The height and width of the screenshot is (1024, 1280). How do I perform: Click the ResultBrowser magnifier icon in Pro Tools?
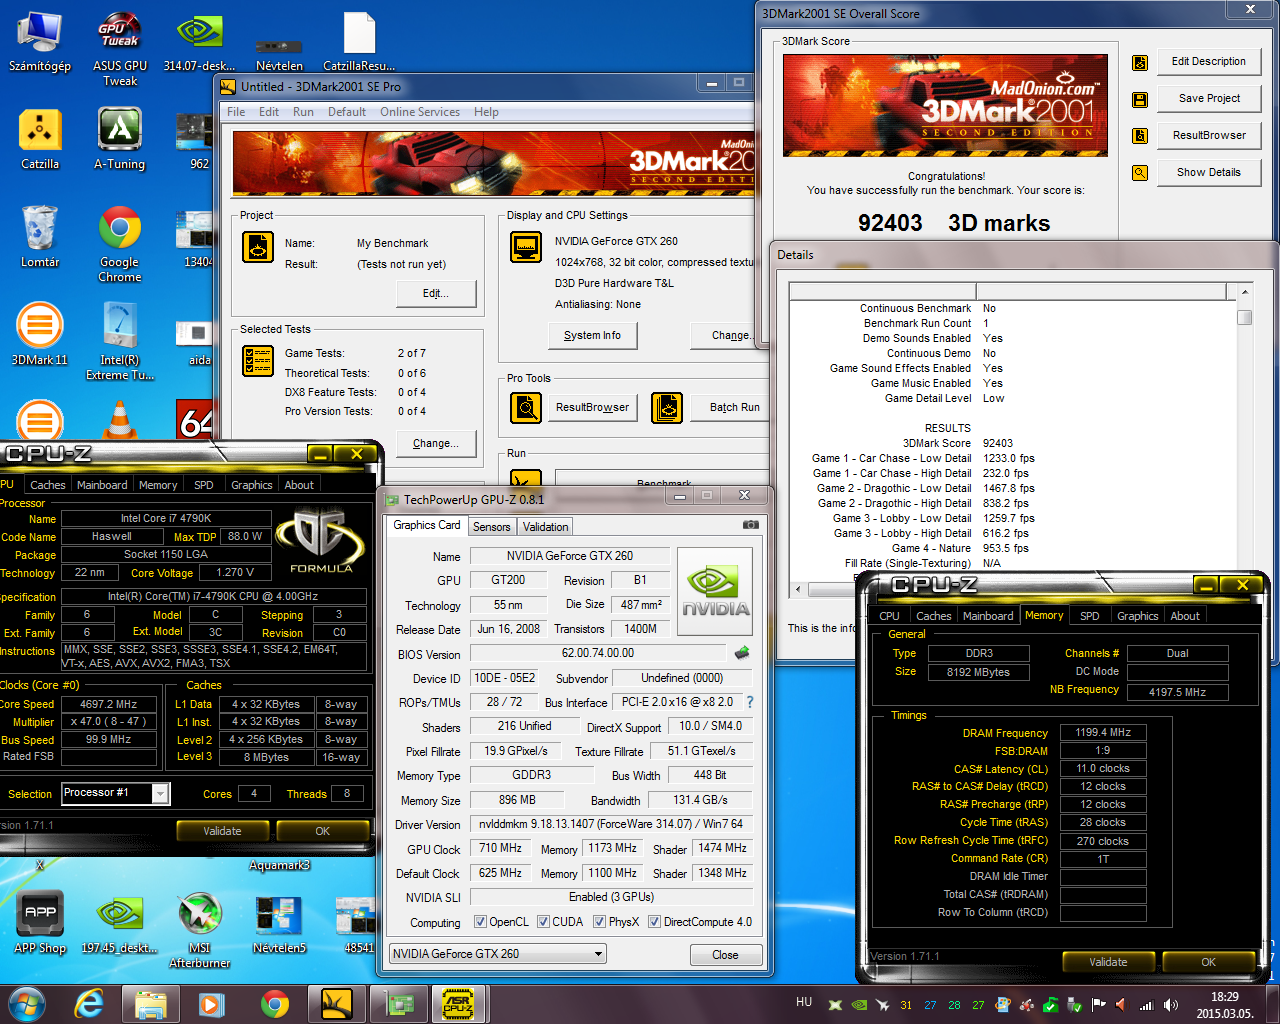point(526,407)
